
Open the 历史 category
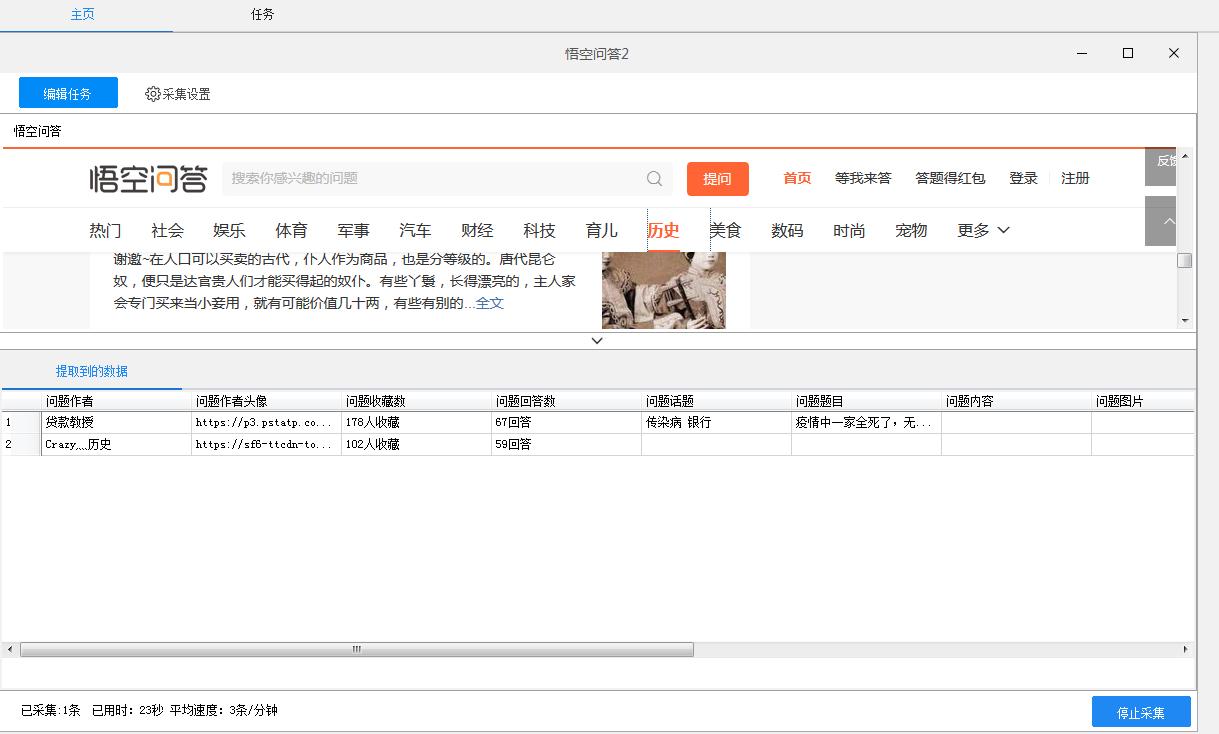(x=664, y=230)
